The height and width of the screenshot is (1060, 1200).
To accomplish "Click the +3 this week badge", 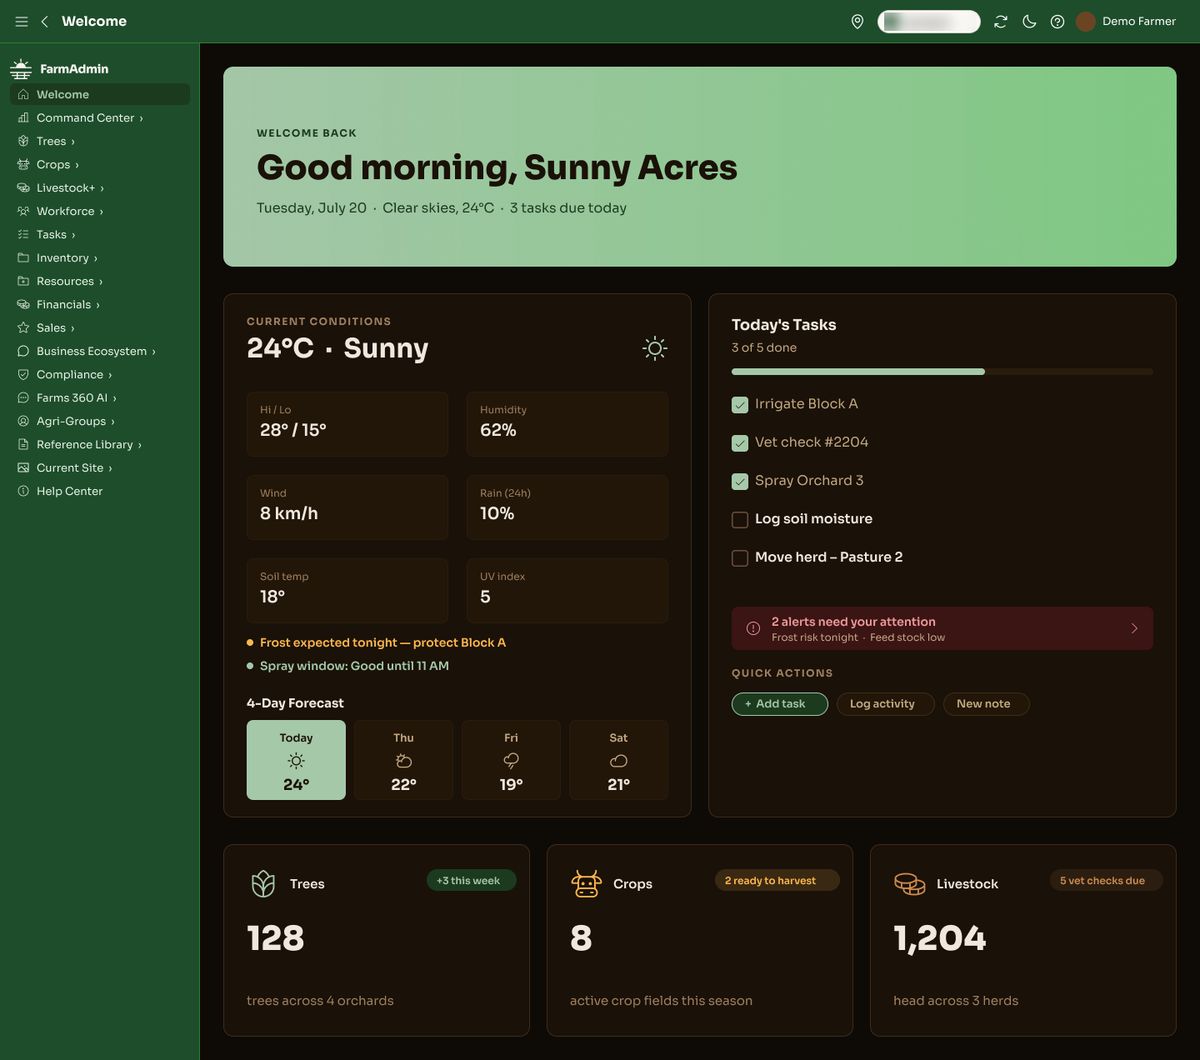I will coord(471,880).
